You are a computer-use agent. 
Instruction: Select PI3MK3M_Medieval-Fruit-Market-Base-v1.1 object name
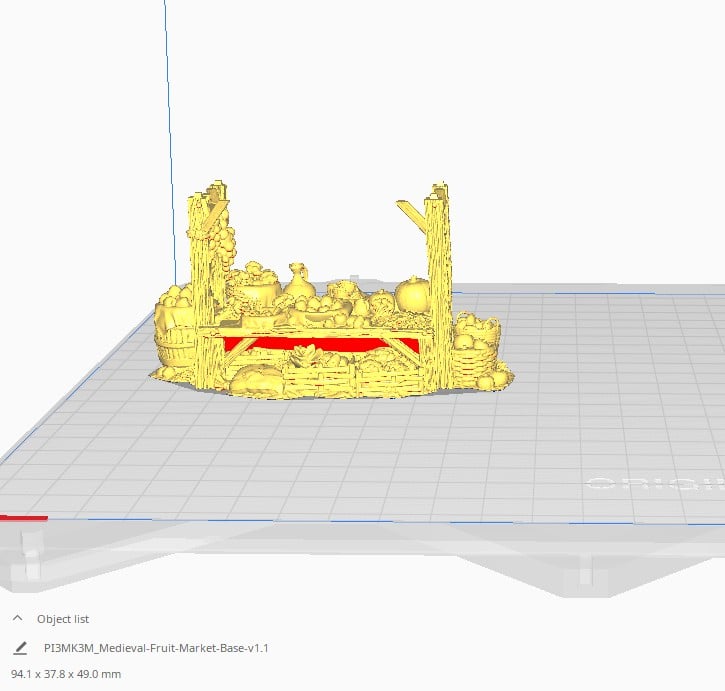156,648
